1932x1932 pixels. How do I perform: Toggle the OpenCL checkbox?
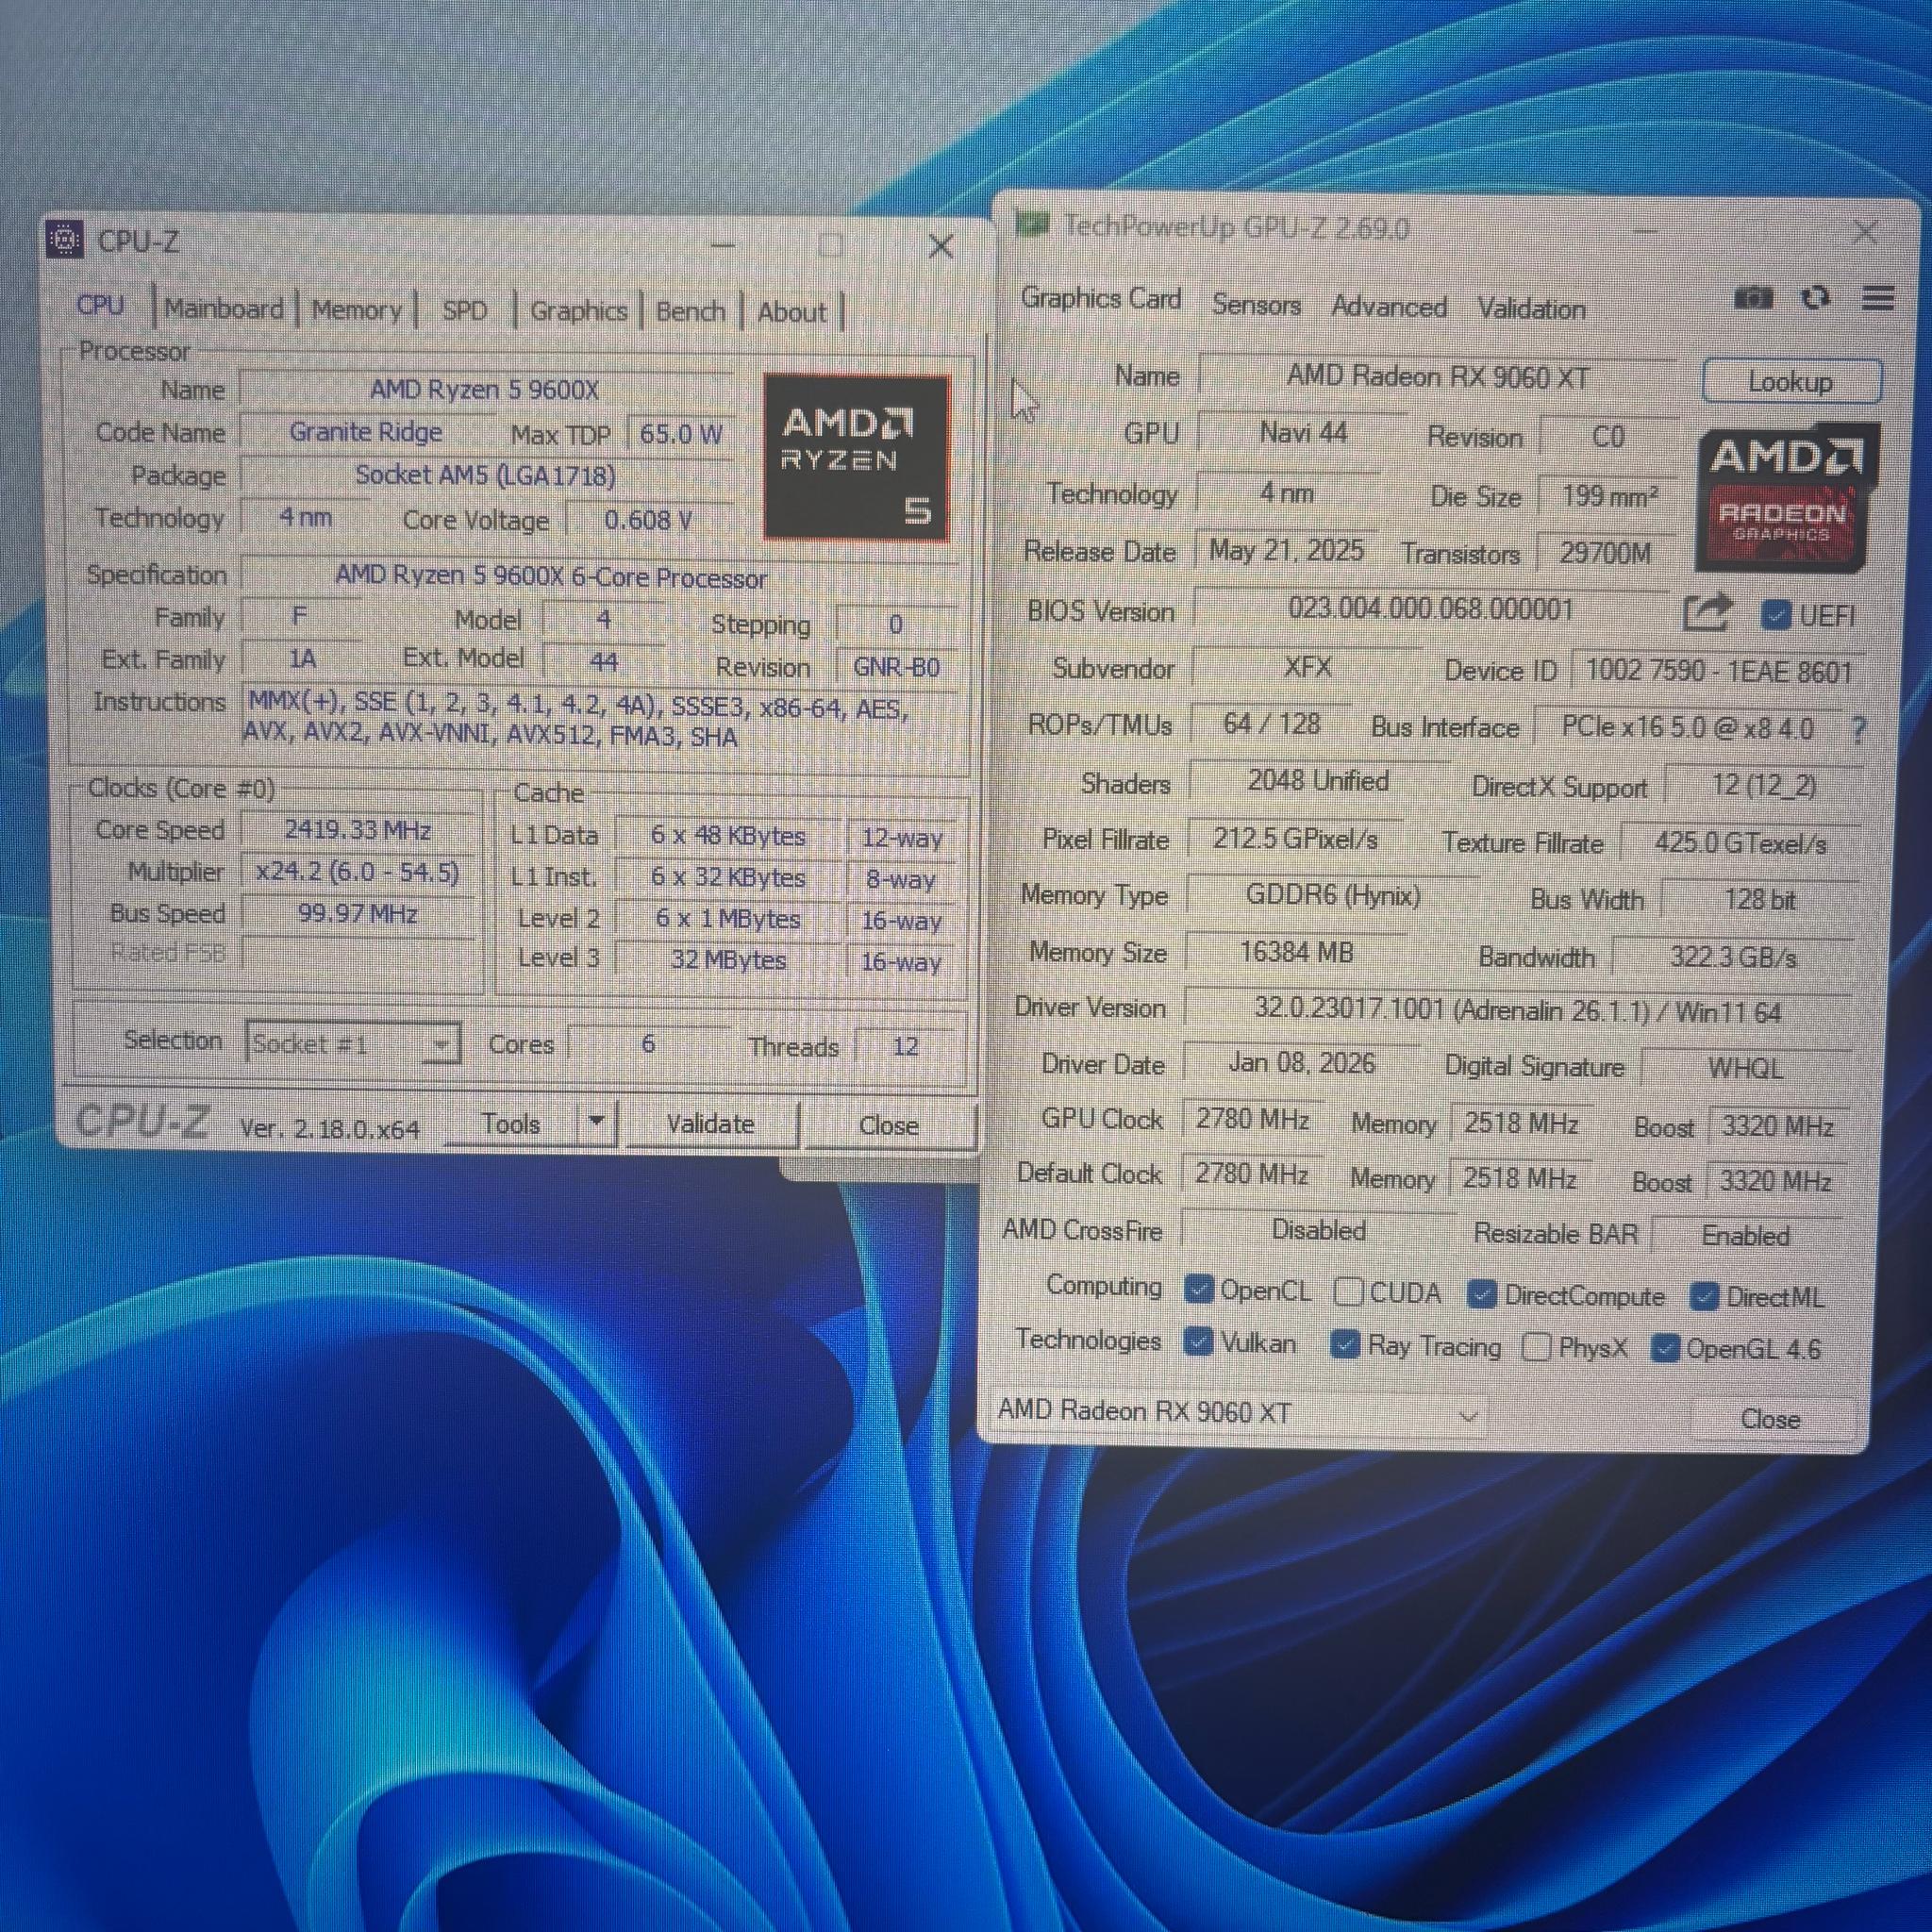(x=1198, y=1290)
